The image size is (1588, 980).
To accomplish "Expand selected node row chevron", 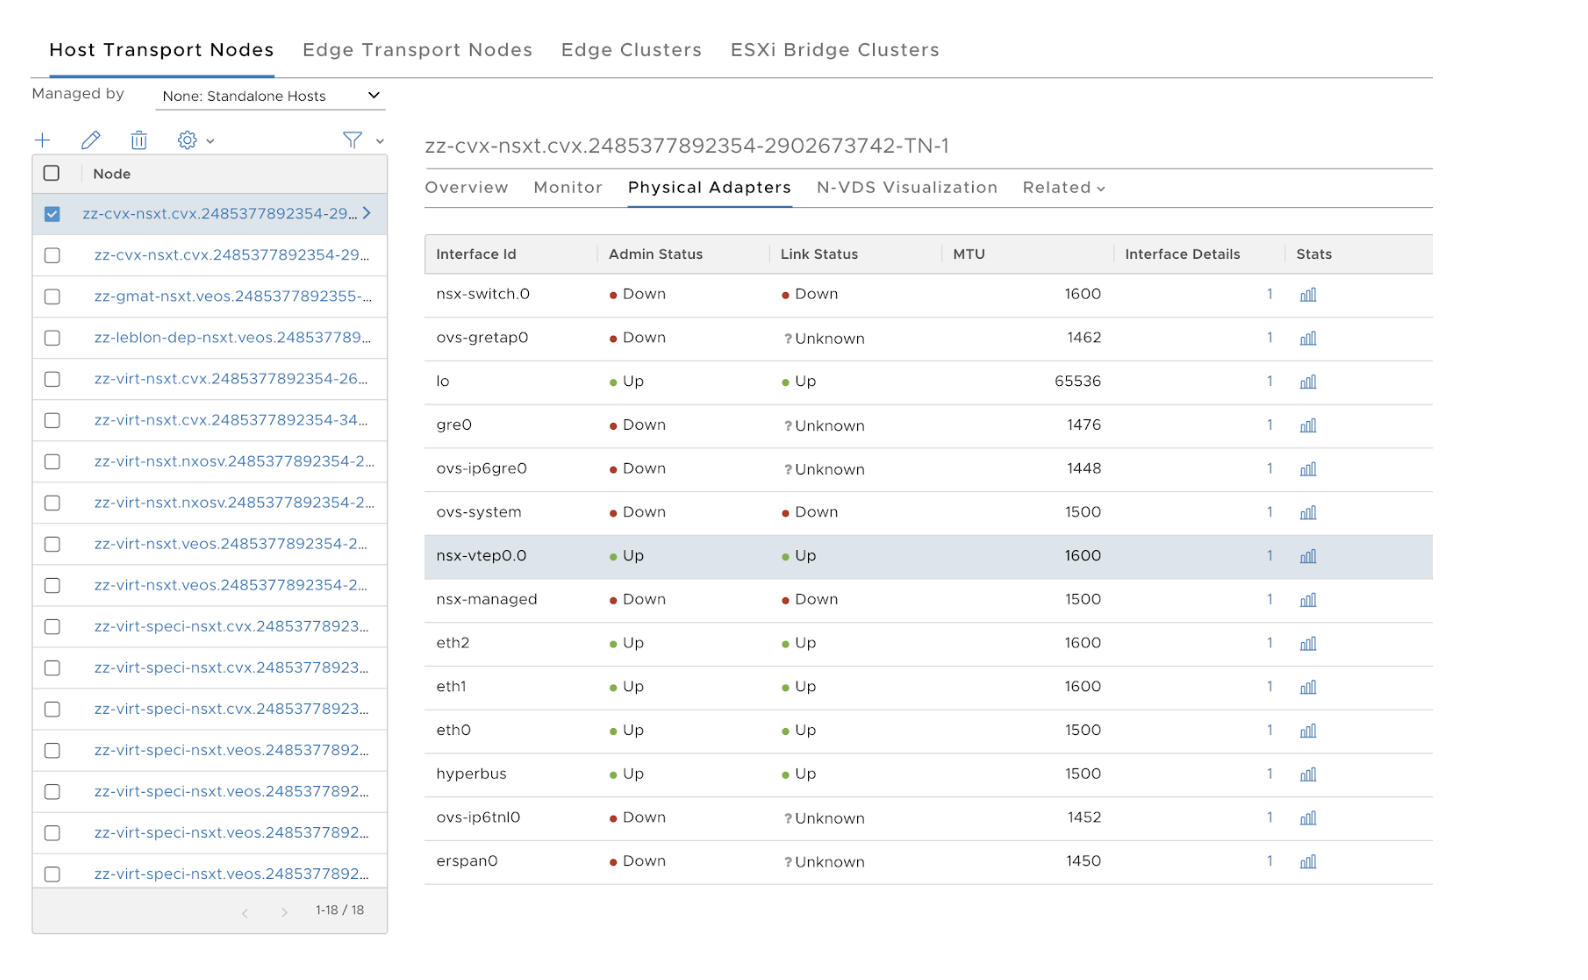I will tap(367, 213).
